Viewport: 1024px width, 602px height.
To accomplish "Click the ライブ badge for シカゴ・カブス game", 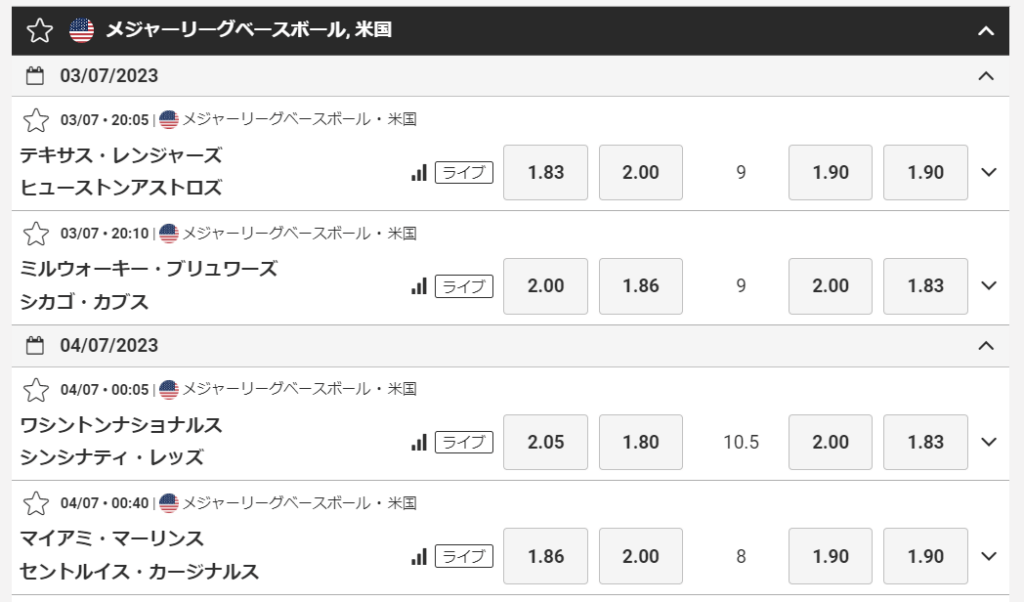I will coord(464,286).
